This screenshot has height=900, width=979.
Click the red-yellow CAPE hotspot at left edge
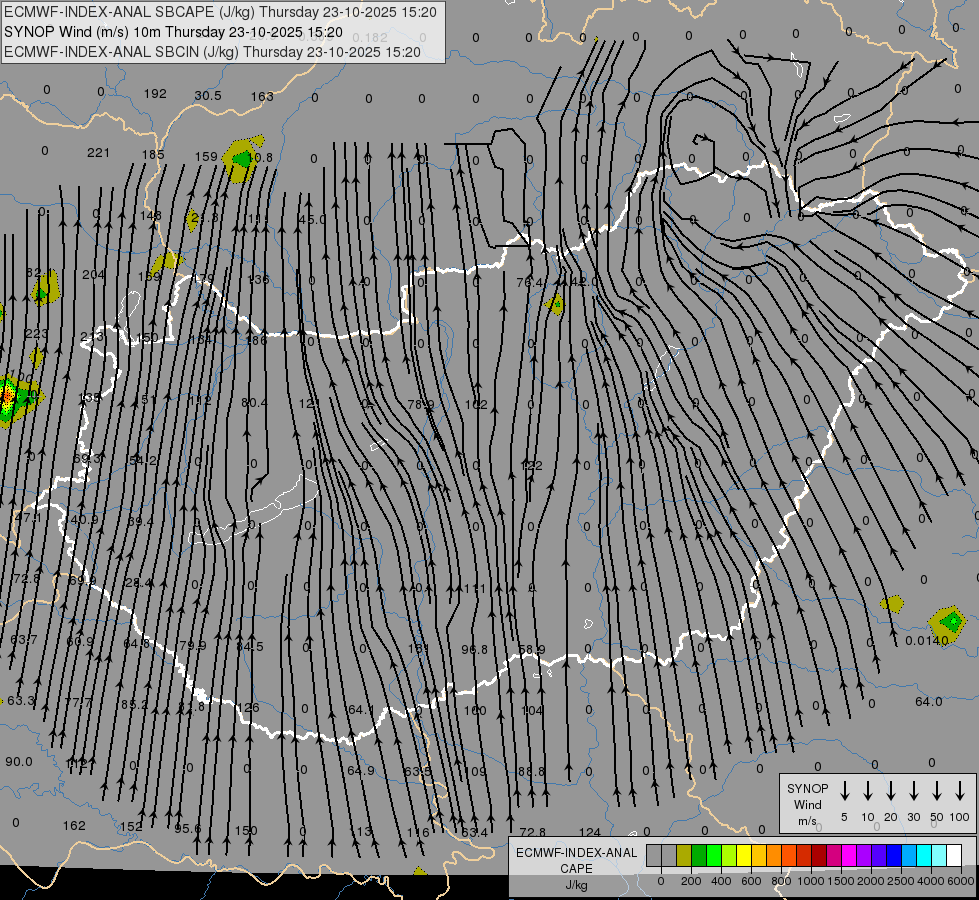[x=7, y=396]
